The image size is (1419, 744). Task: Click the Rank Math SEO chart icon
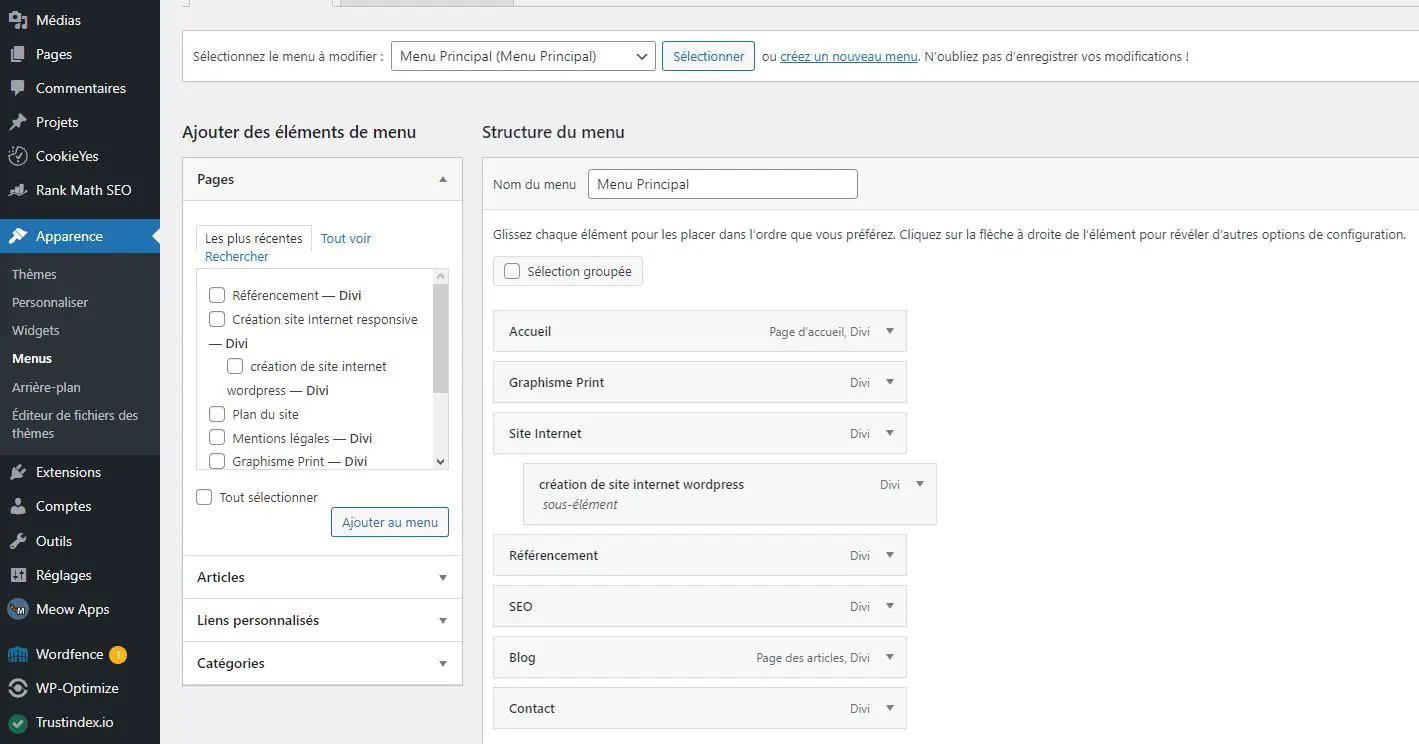(x=18, y=190)
